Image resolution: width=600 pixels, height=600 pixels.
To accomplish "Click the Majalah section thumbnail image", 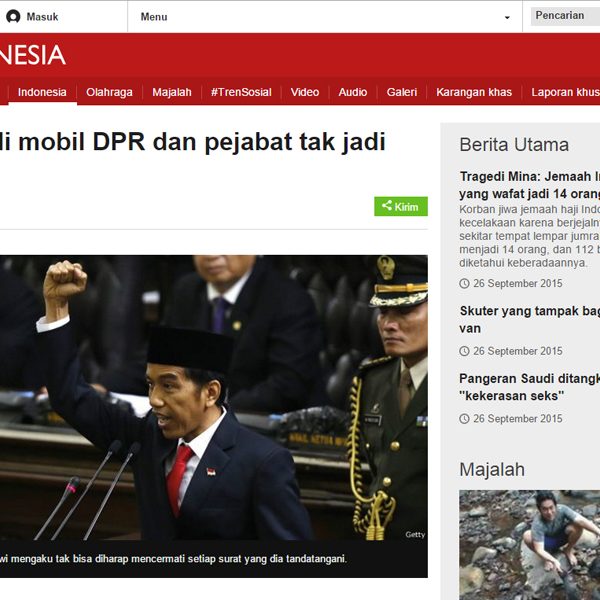I will tap(529, 544).
